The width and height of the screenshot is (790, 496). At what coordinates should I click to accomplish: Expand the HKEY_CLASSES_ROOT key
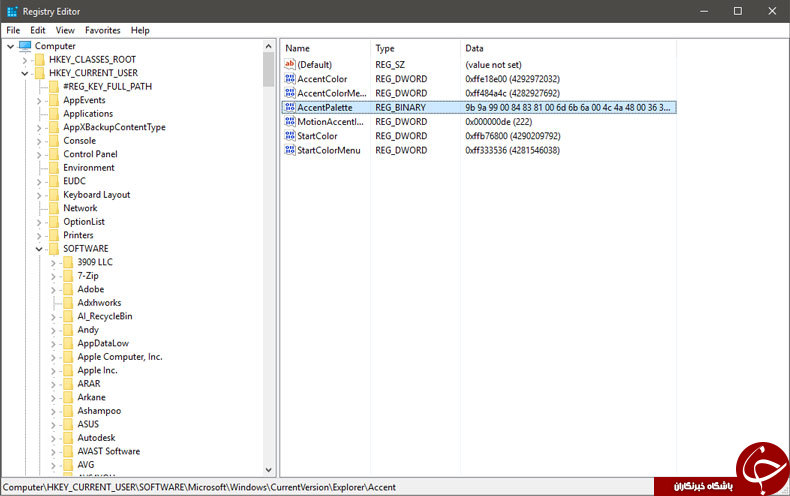click(x=24, y=60)
